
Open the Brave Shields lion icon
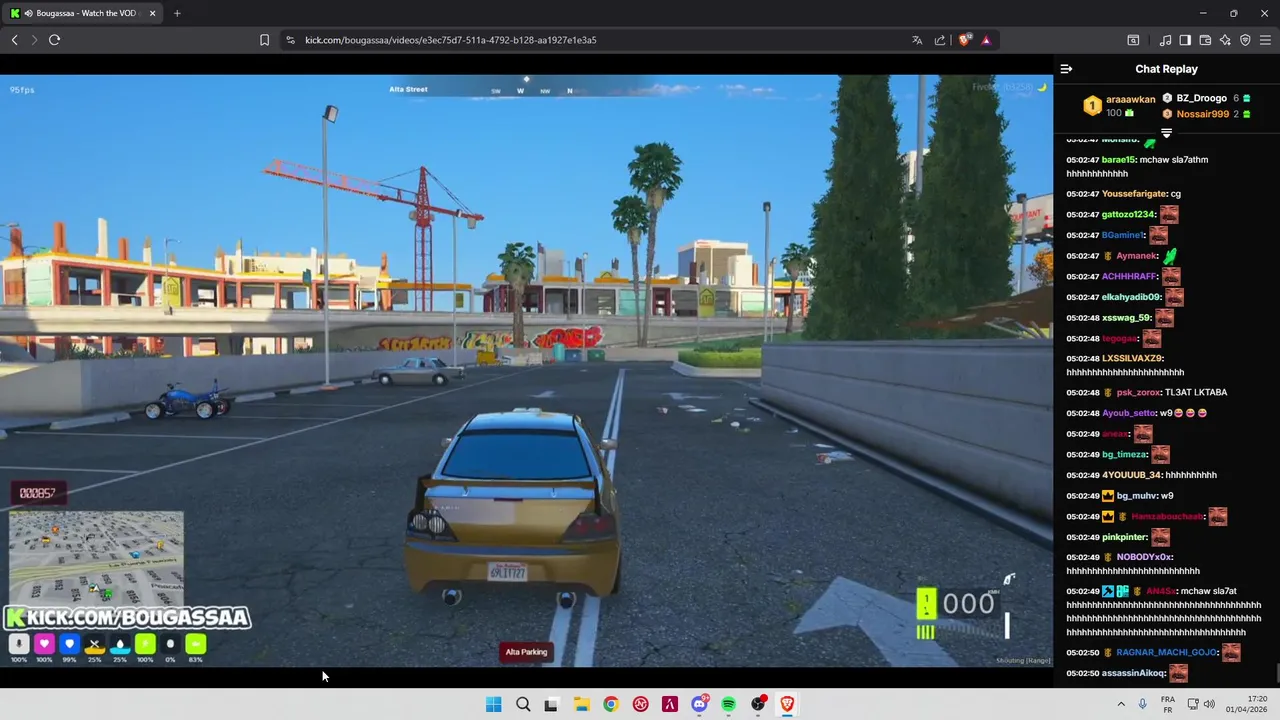coord(964,40)
